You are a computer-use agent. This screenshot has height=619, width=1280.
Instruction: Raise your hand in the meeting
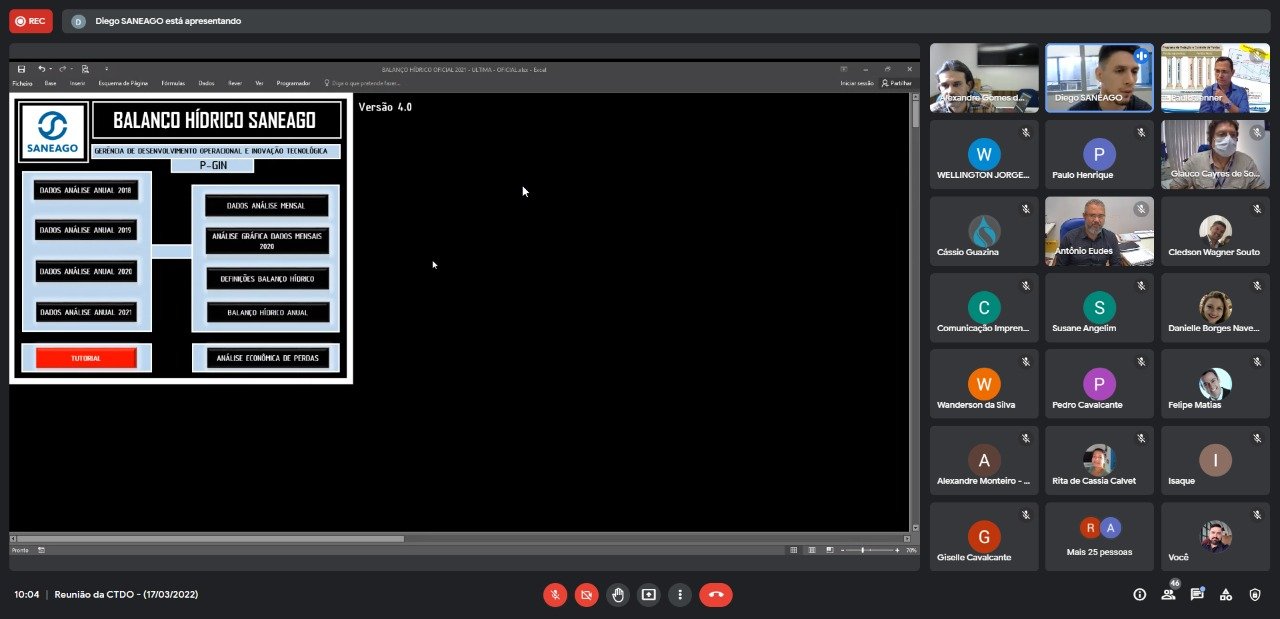tap(618, 595)
